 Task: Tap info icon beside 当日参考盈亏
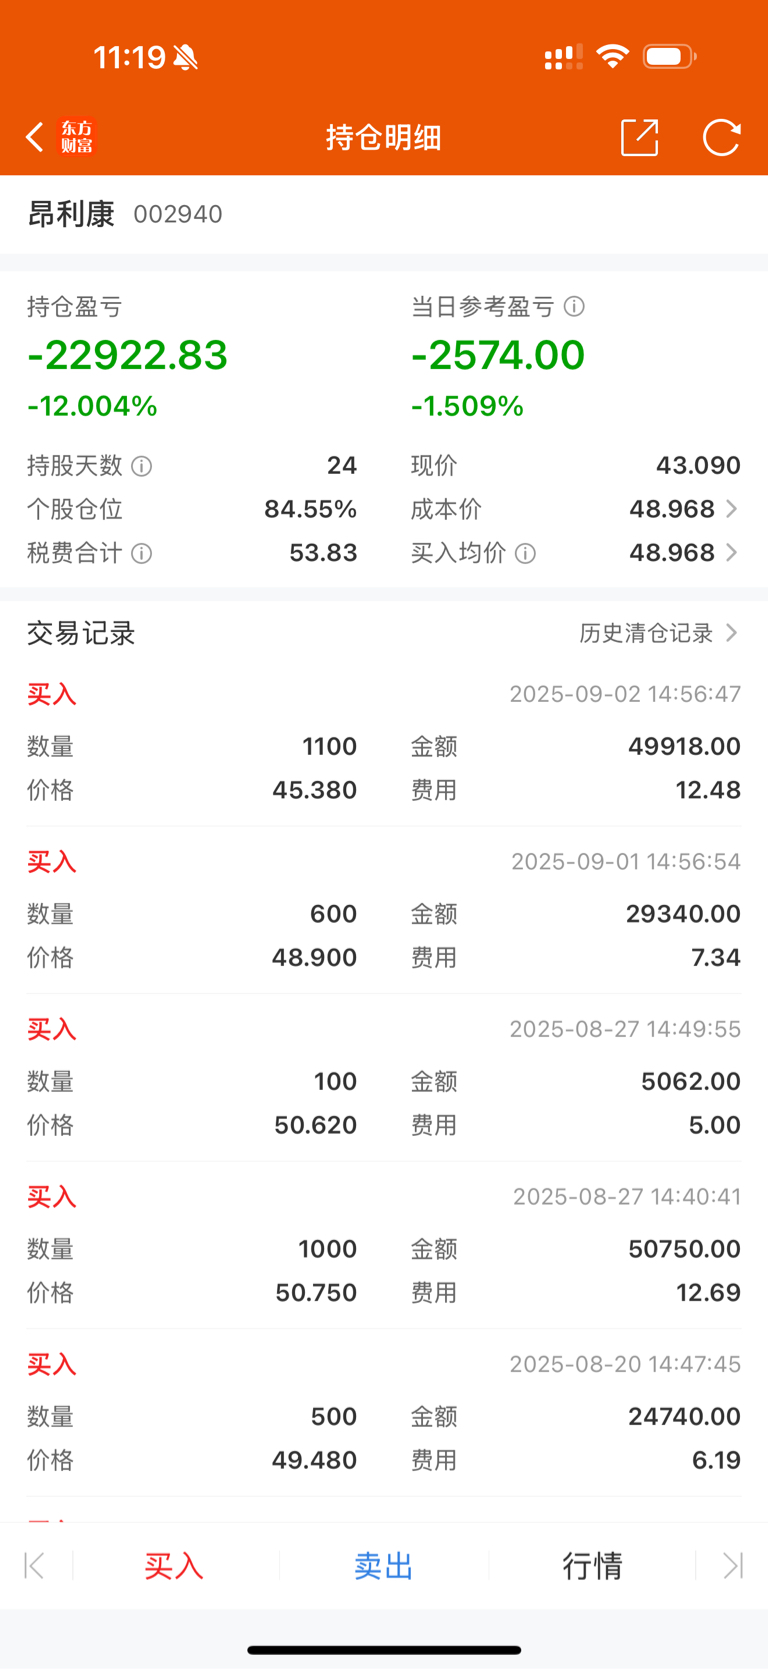pos(574,306)
